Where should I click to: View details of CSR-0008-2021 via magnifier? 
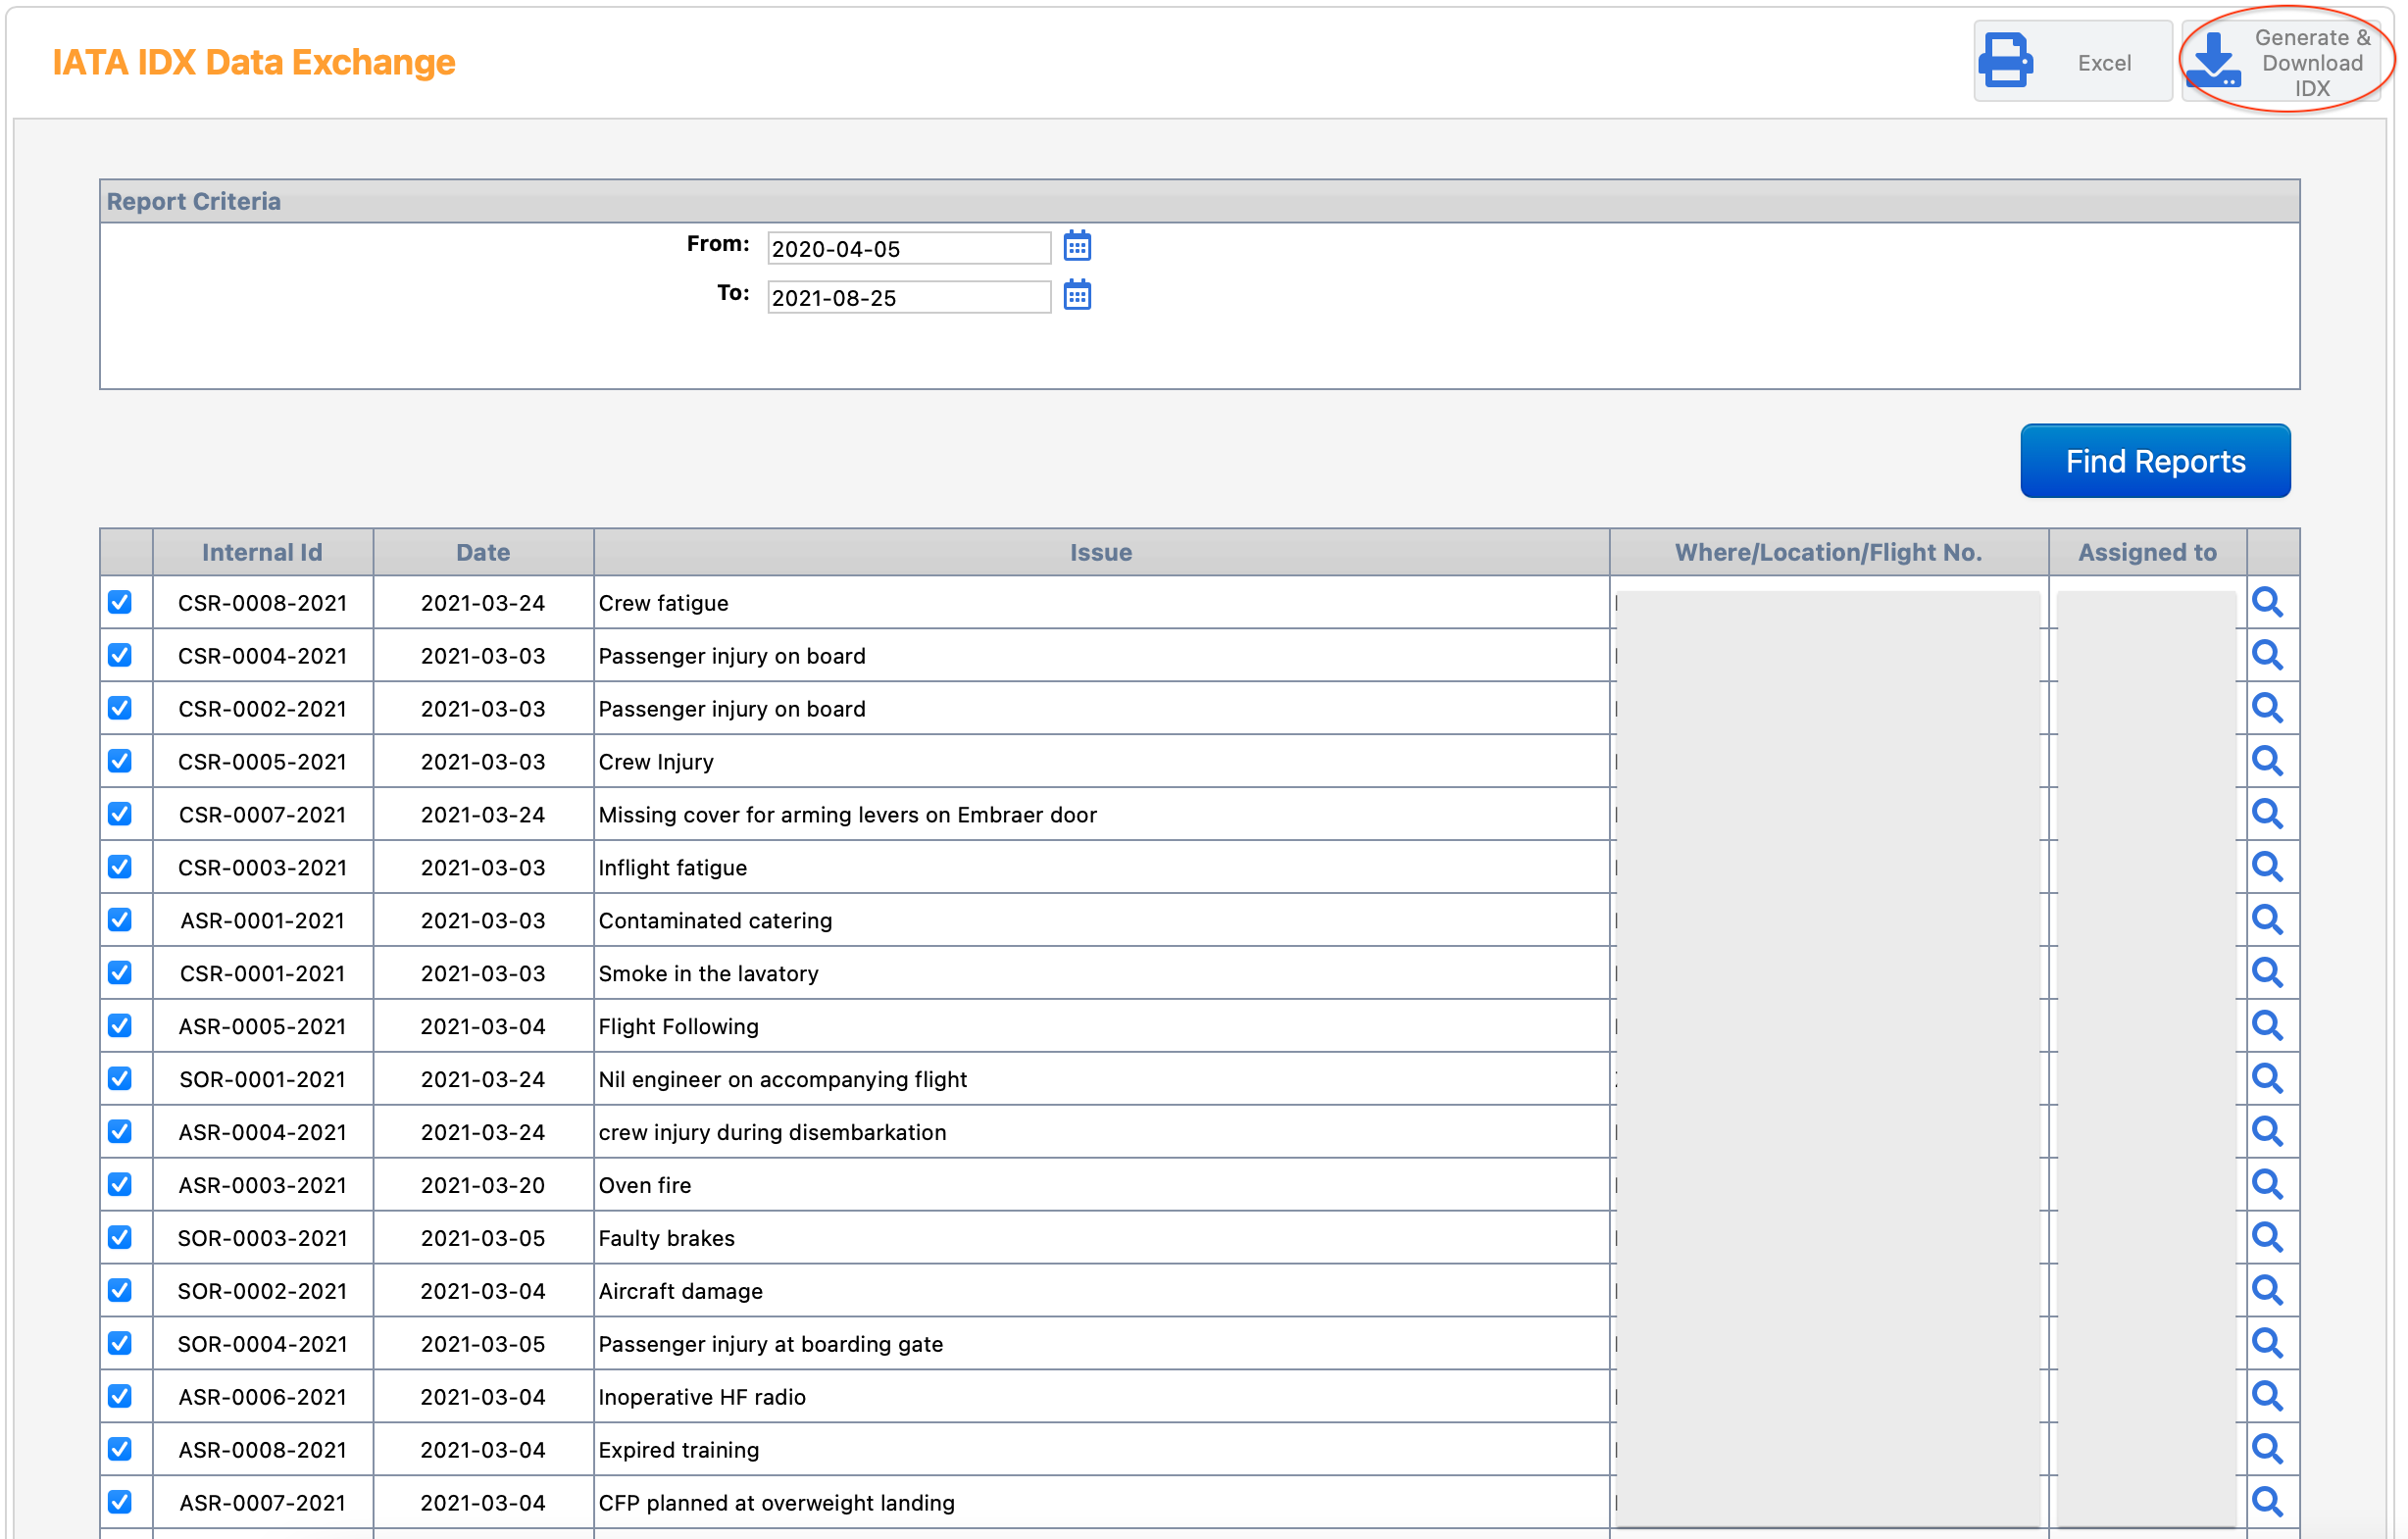tap(2267, 602)
